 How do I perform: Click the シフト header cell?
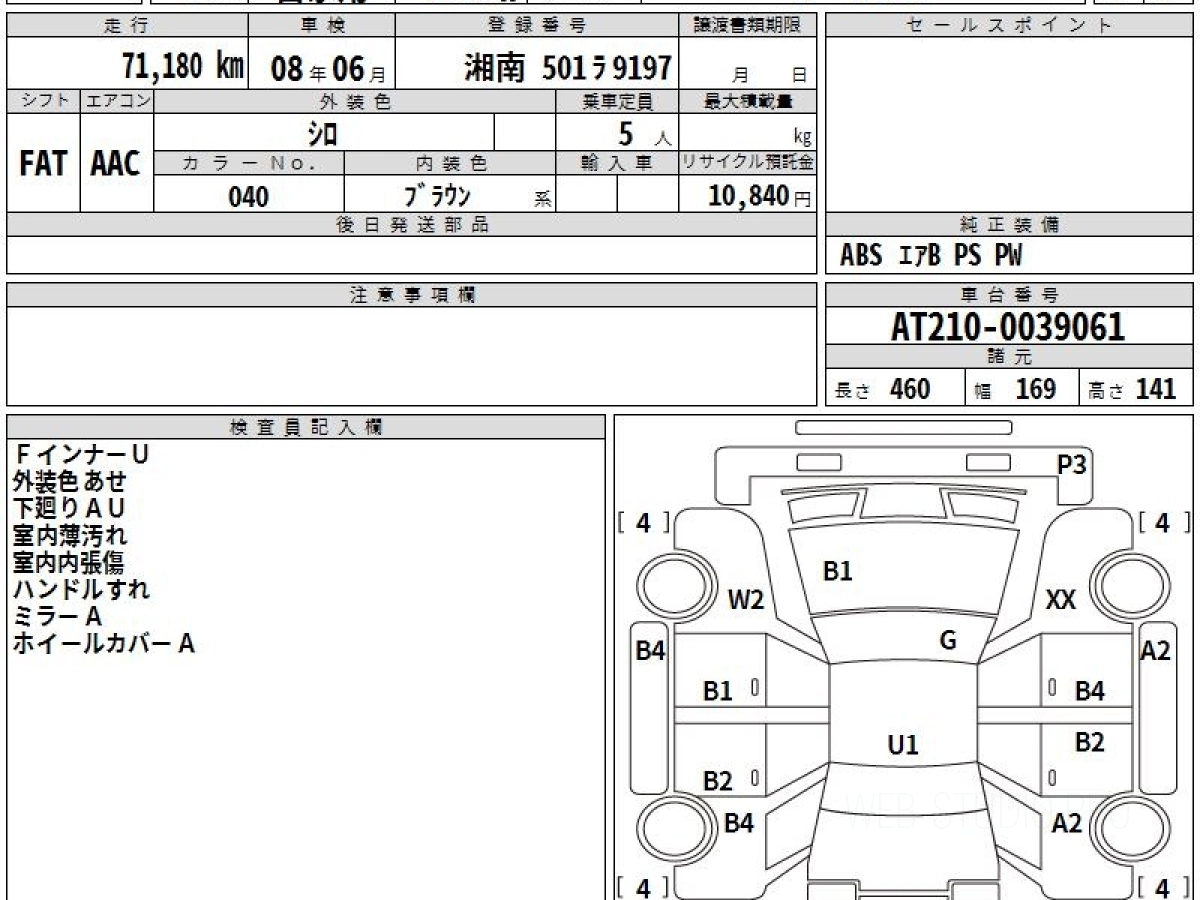pyautogui.click(x=43, y=101)
